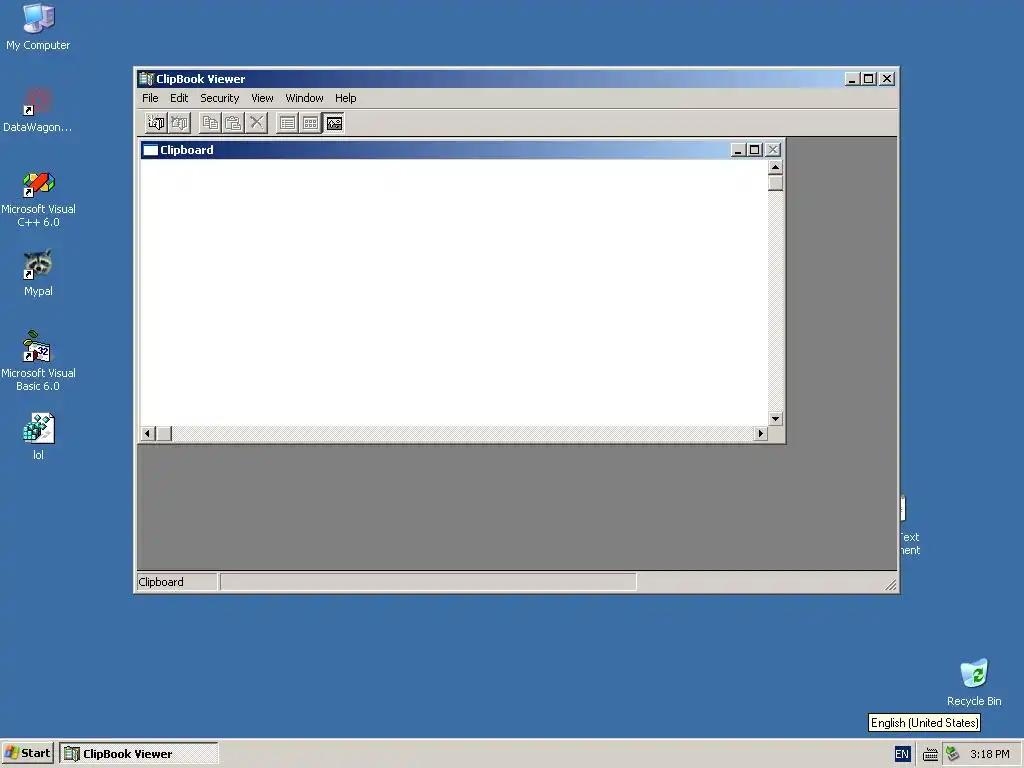The image size is (1024, 768).
Task: Open the File menu
Action: [x=150, y=98]
